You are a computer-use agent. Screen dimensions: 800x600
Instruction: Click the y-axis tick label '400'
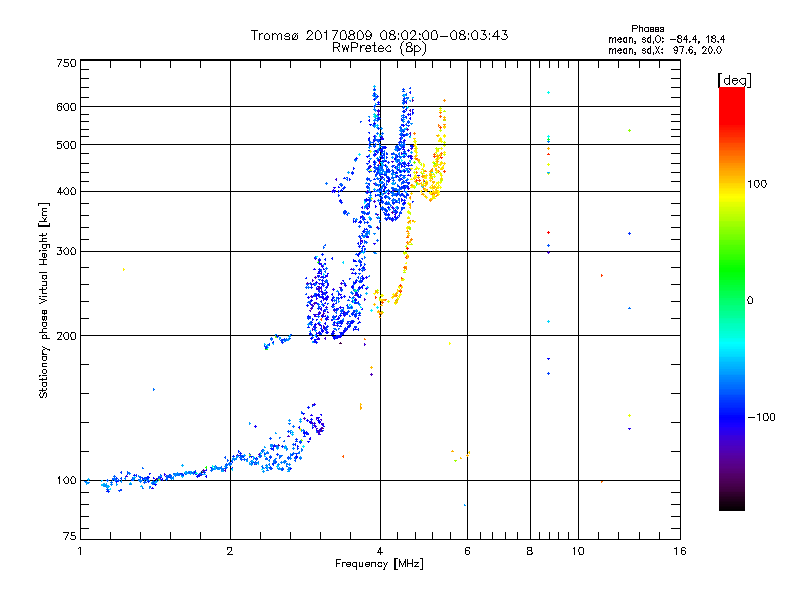[x=66, y=192]
